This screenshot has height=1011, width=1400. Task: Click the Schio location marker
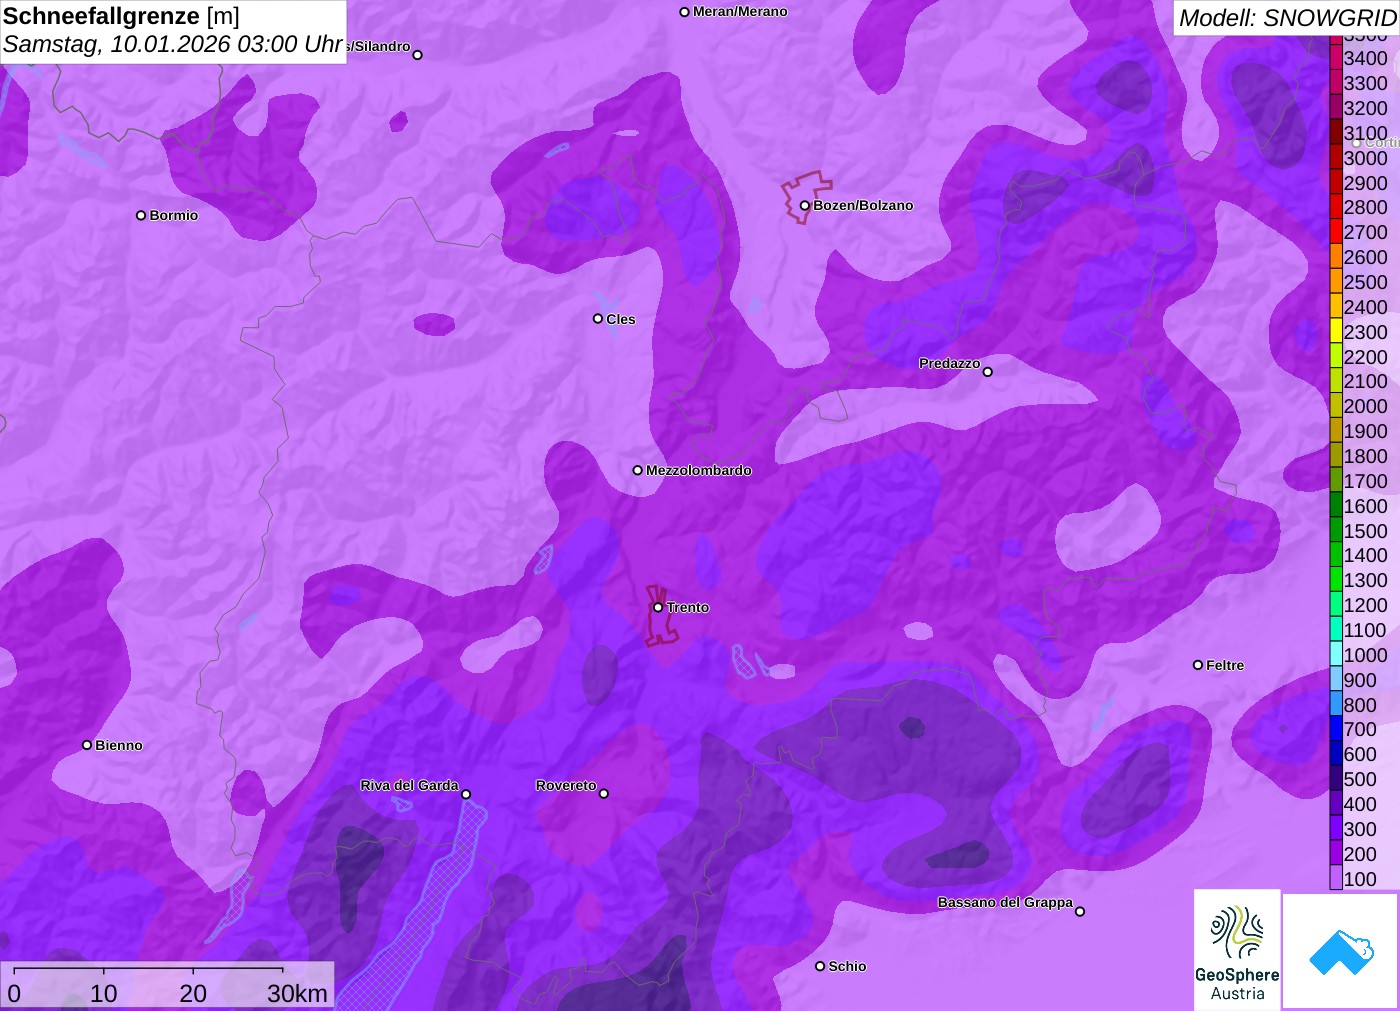click(820, 966)
